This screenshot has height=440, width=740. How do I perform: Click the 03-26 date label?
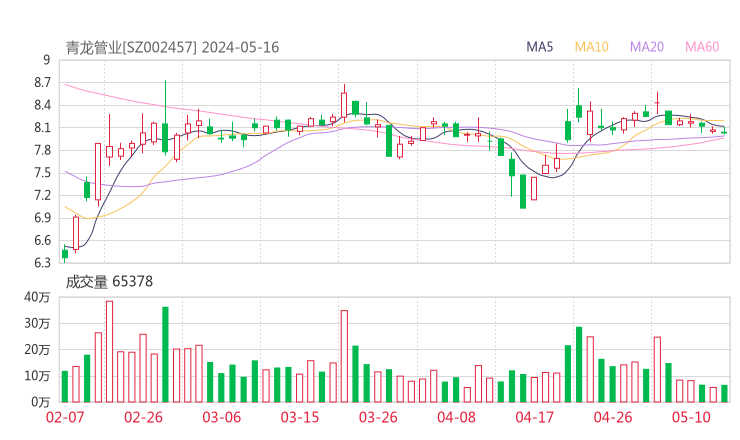coord(378,417)
